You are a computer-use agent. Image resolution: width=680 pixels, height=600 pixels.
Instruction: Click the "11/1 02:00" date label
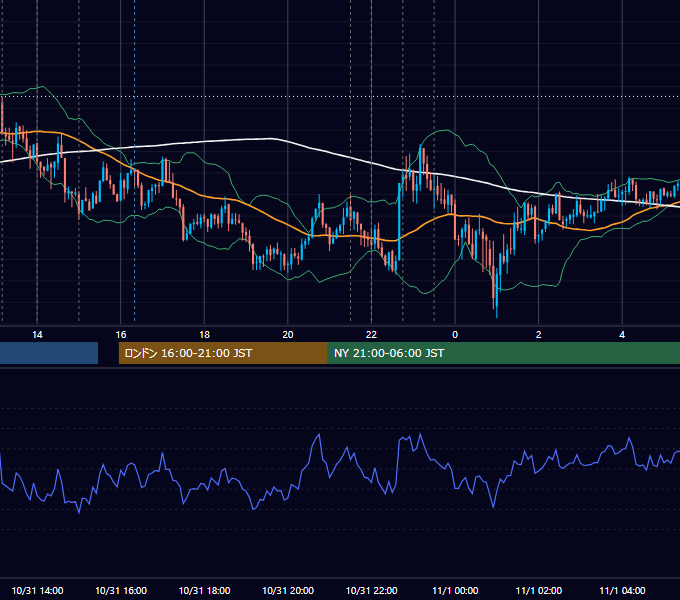539,590
